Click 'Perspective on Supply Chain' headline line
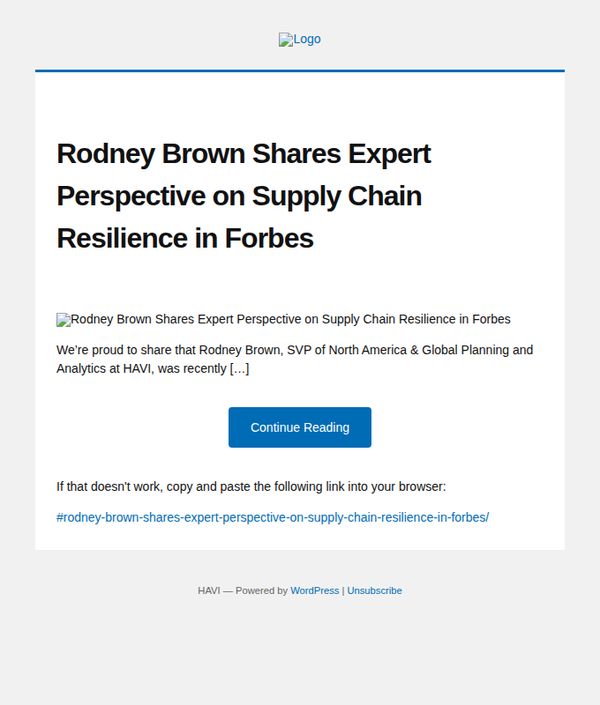Viewport: 600px width, 705px height. point(239,196)
